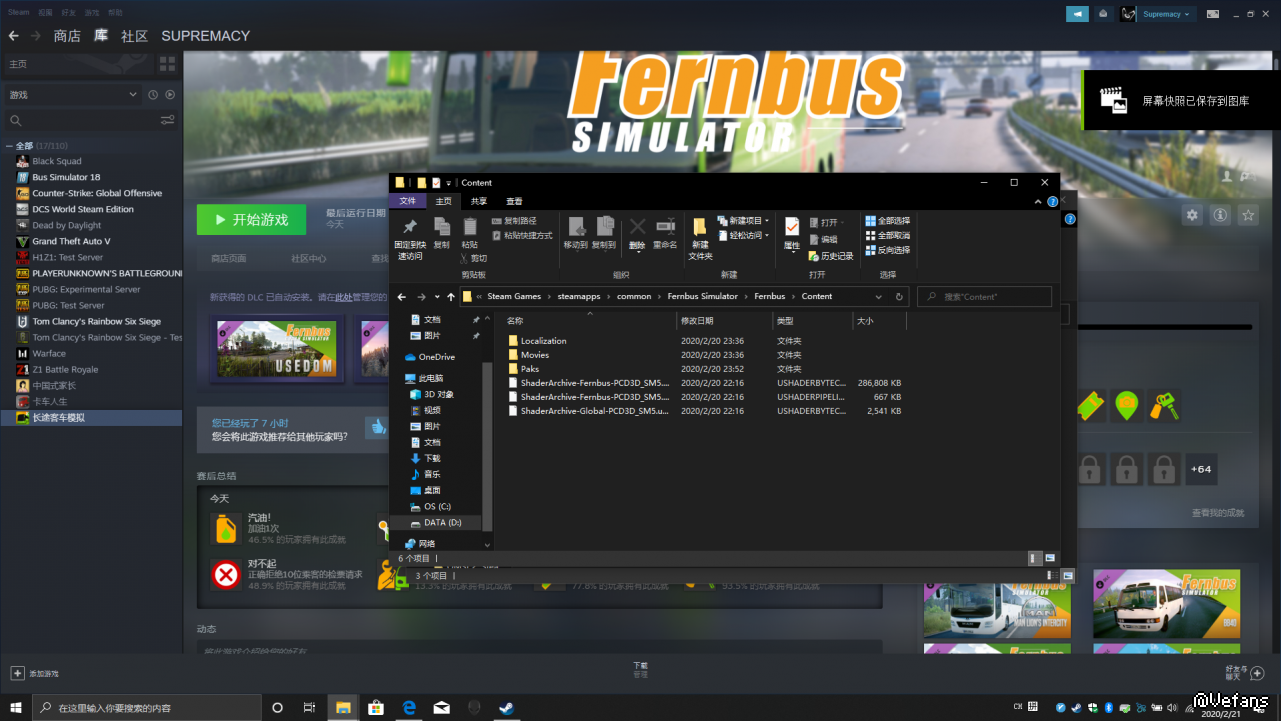Viewport: 1281px width, 721px height.
Task: Create a New Folder (新建文件夹) in Explorer
Action: click(700, 239)
